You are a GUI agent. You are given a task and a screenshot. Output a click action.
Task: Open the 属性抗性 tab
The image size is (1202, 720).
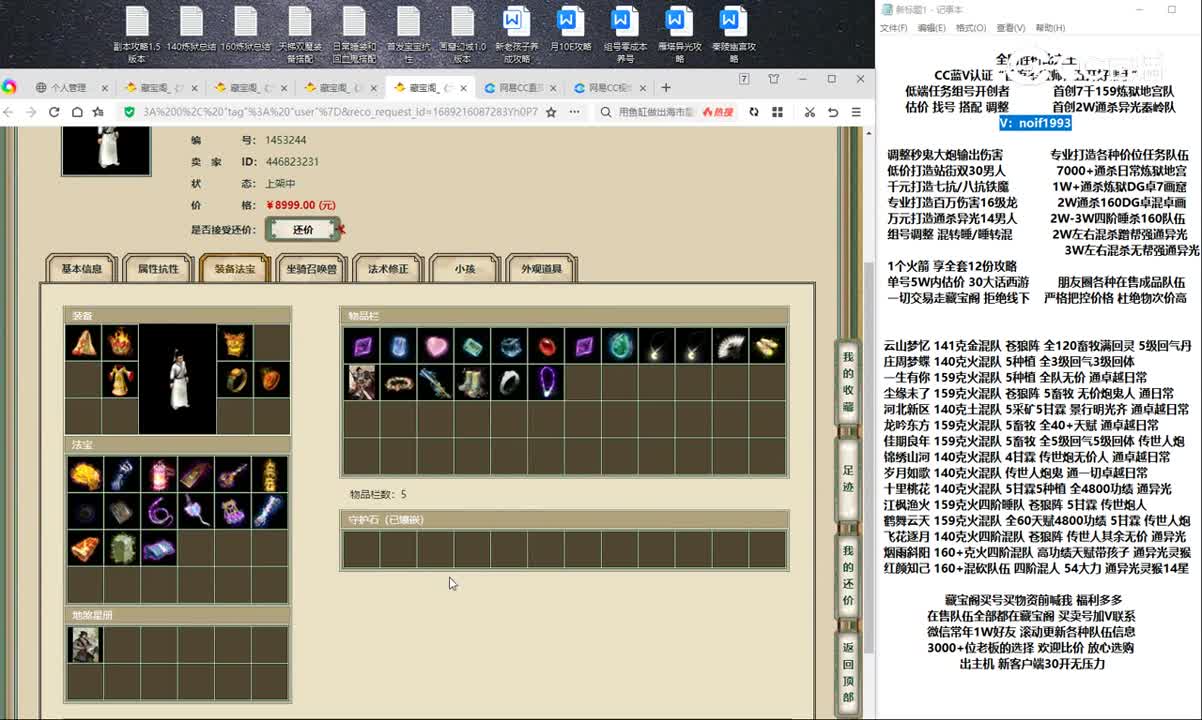[158, 269]
